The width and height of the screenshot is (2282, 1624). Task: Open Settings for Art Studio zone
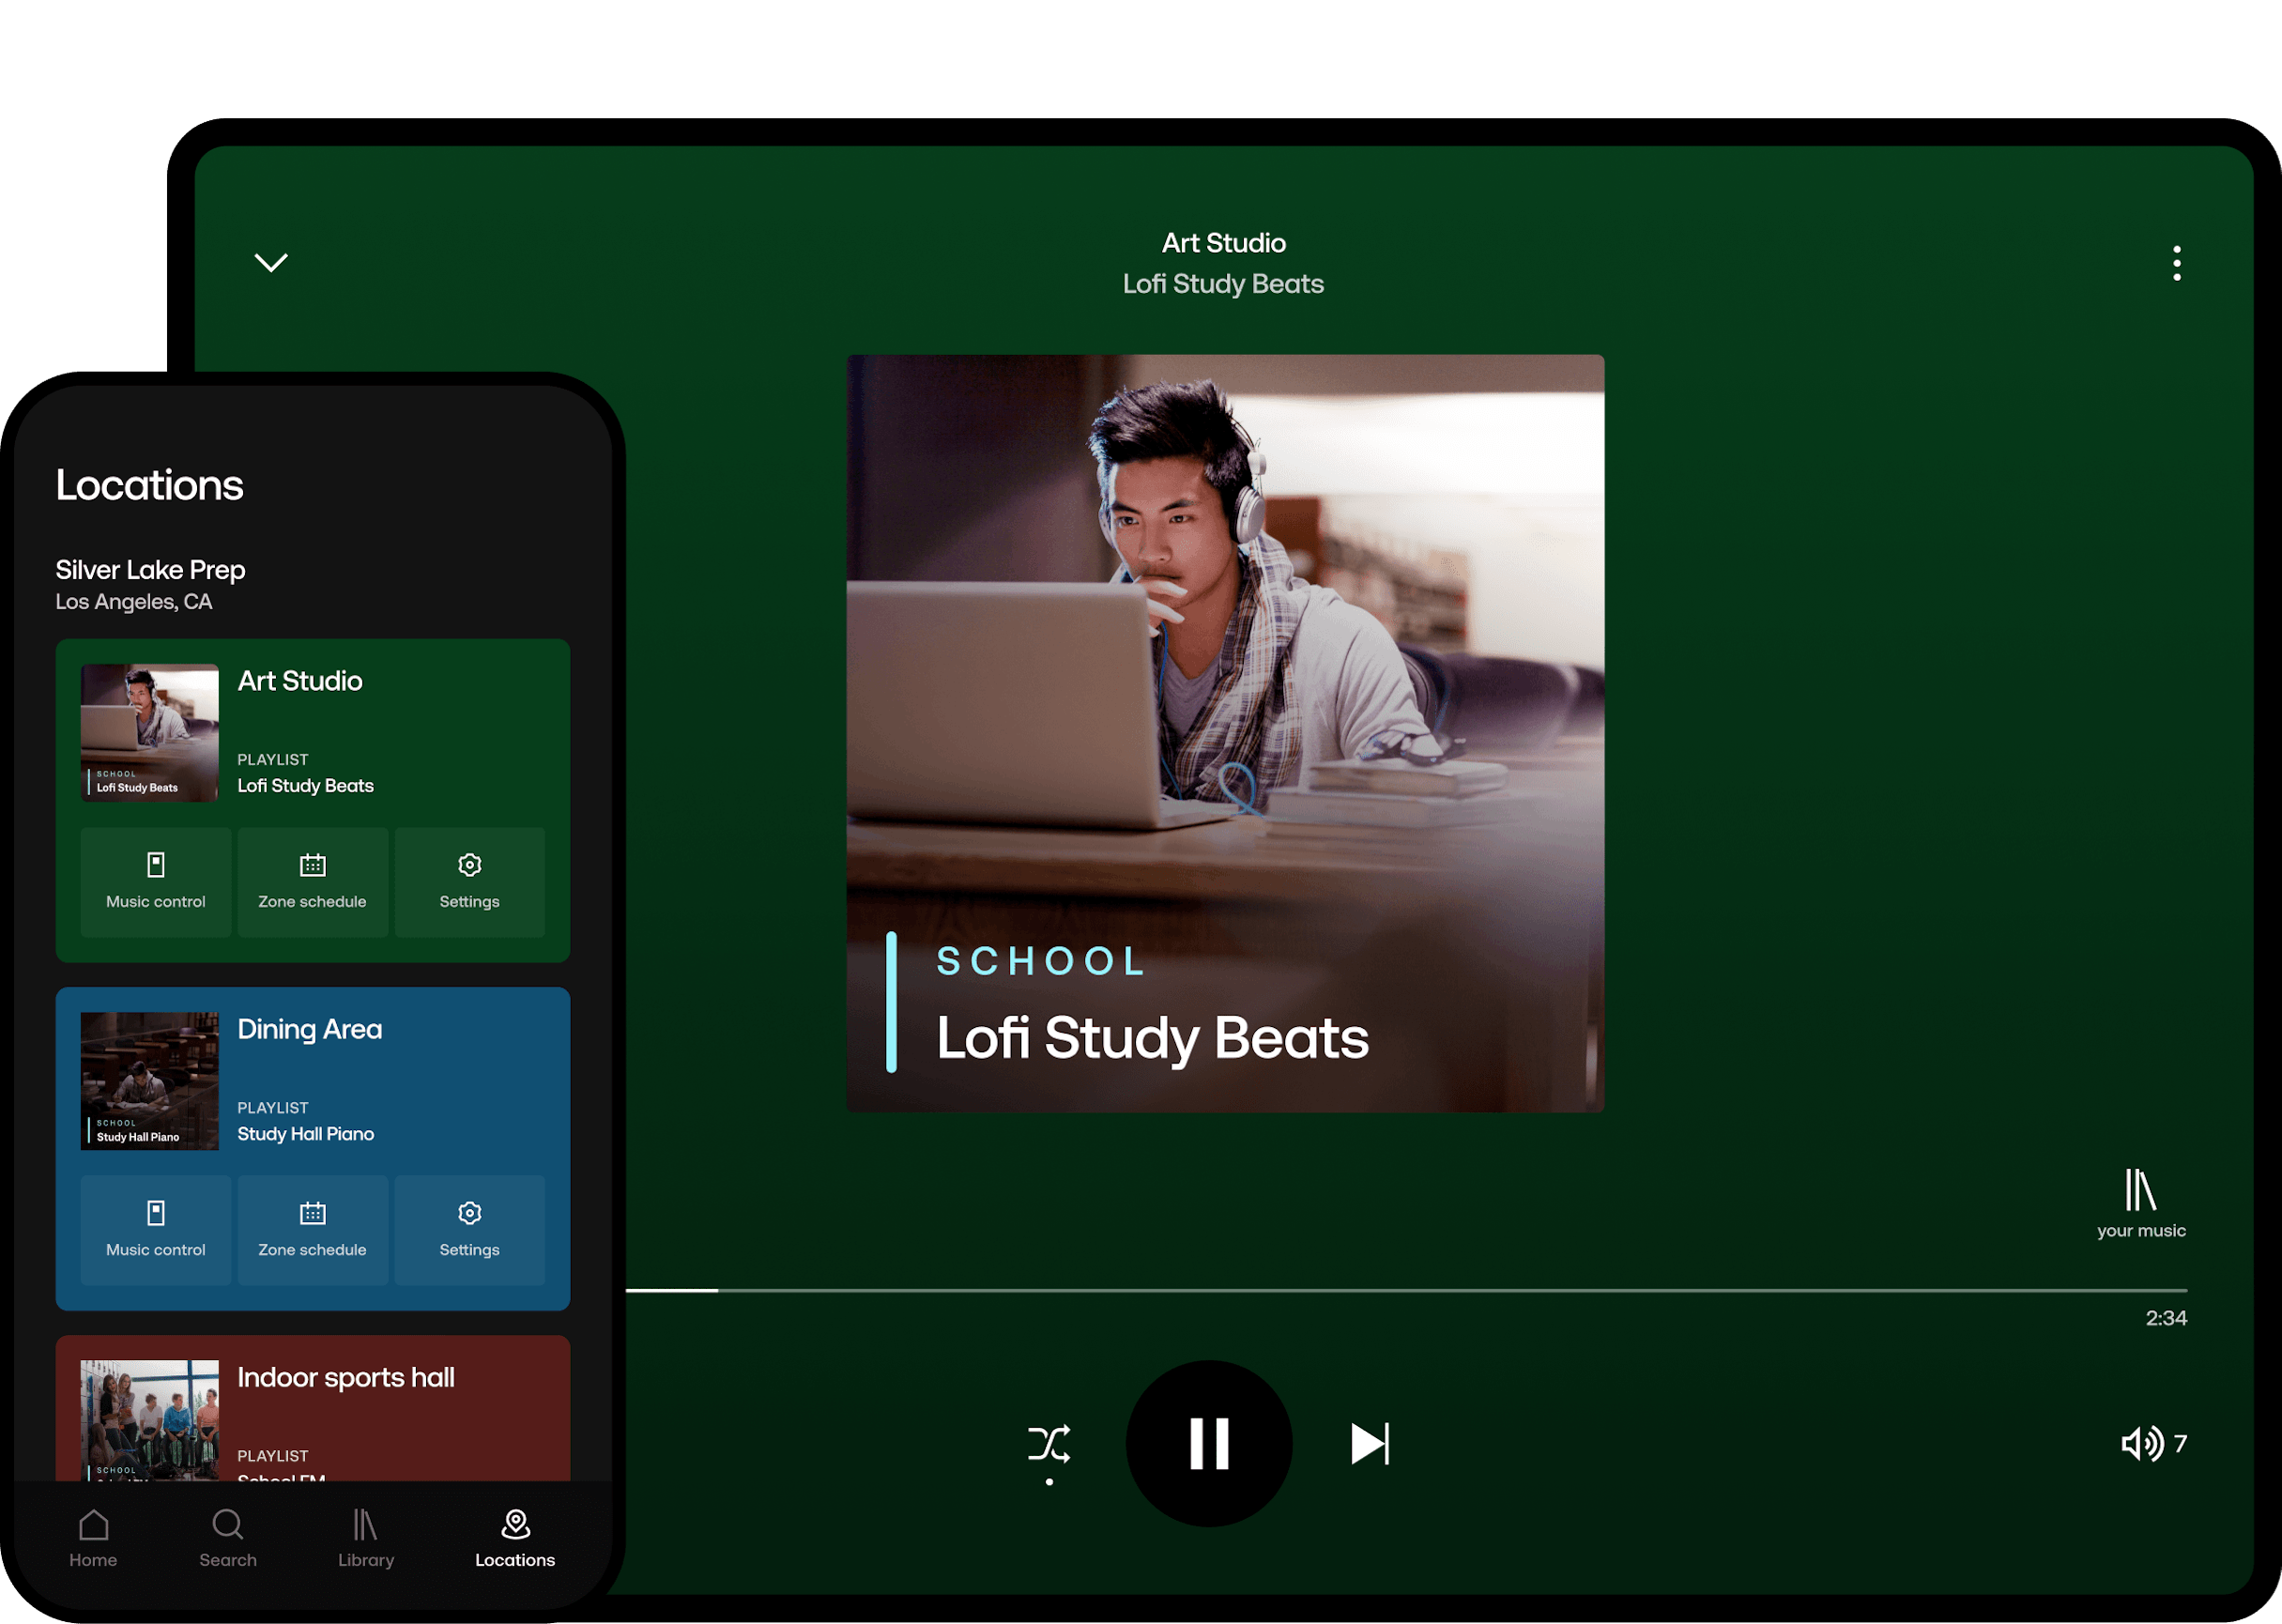469,881
